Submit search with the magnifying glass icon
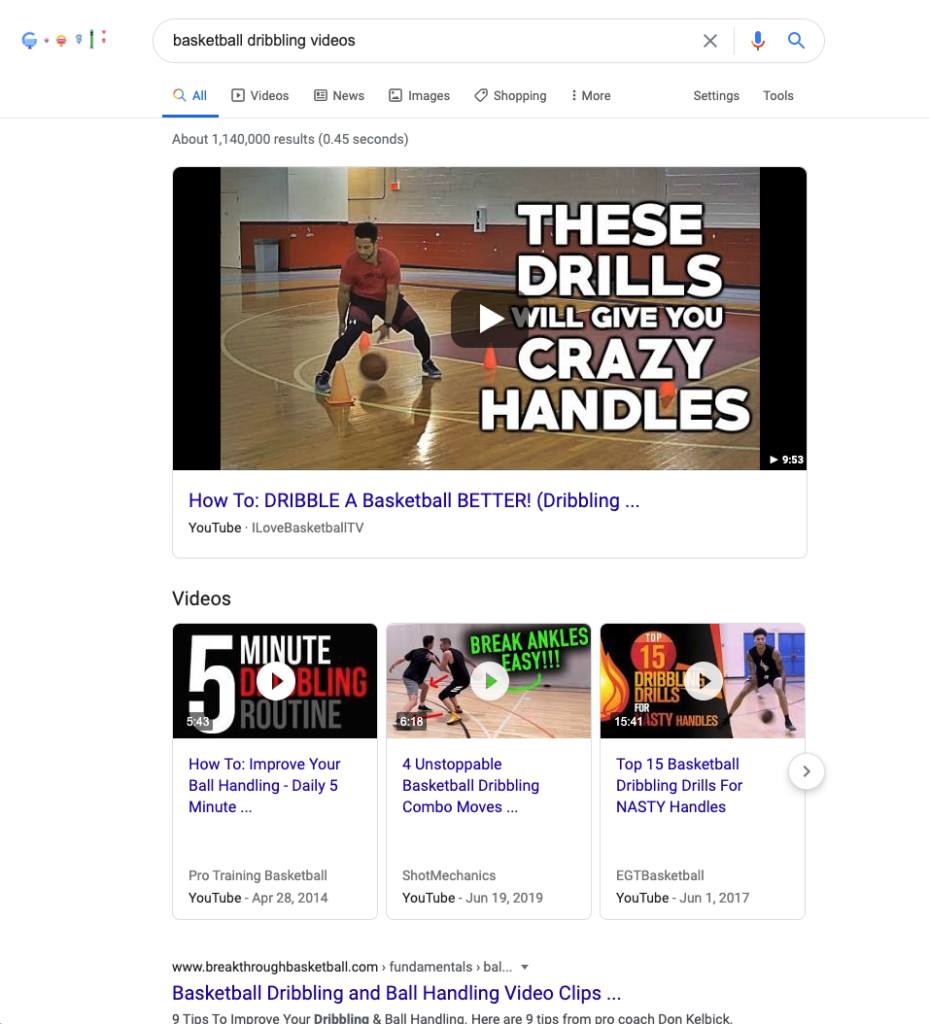 [796, 40]
